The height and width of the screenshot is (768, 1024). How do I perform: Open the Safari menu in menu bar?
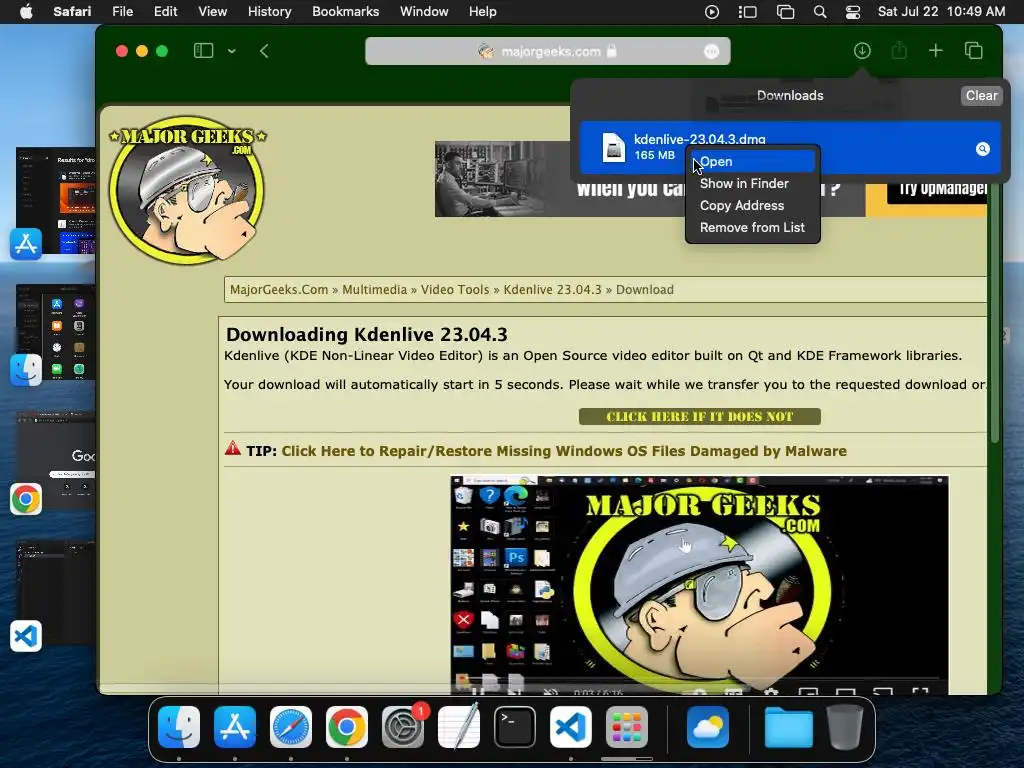[x=72, y=12]
